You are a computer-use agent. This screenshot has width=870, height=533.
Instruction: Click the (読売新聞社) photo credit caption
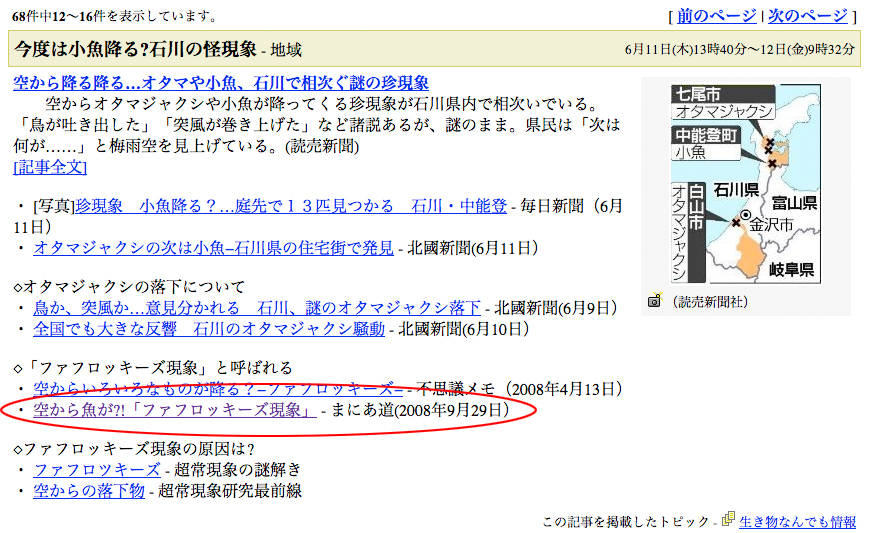pos(709,301)
